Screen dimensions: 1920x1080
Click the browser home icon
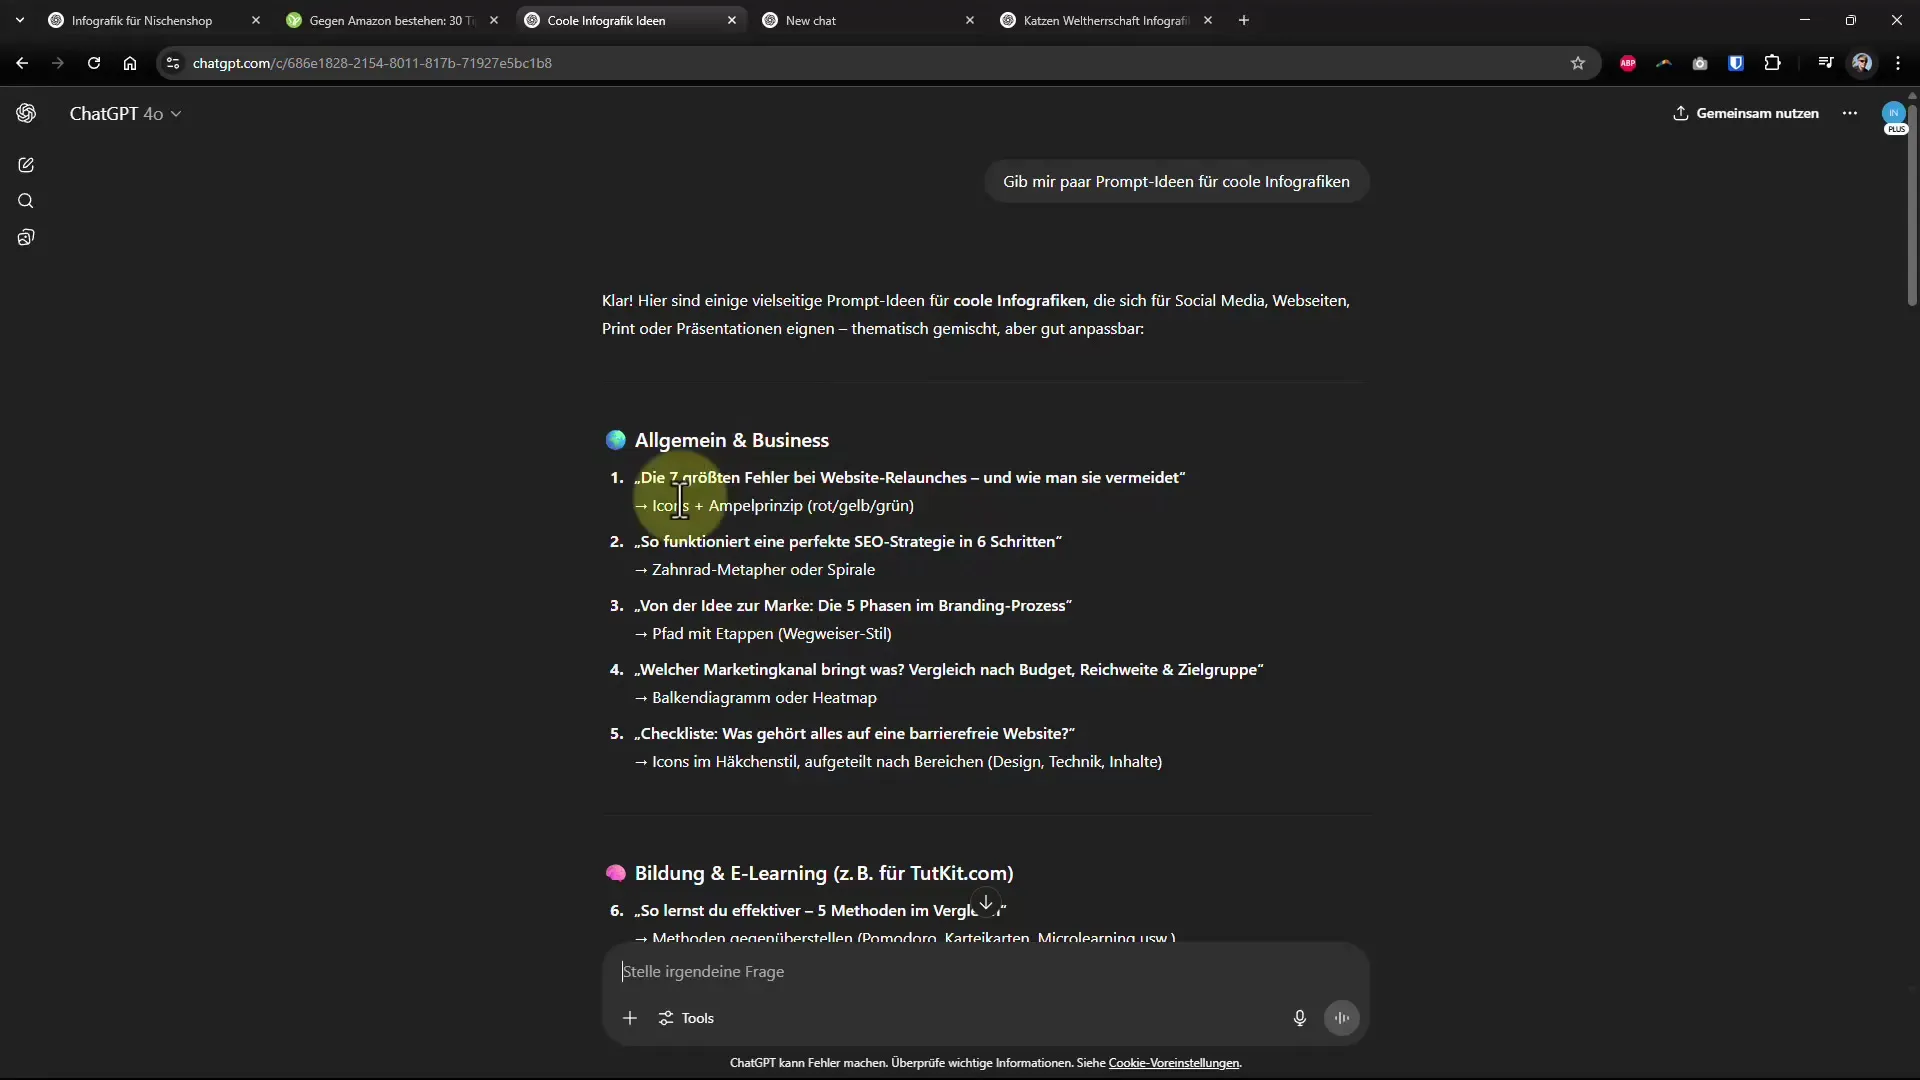pyautogui.click(x=130, y=63)
